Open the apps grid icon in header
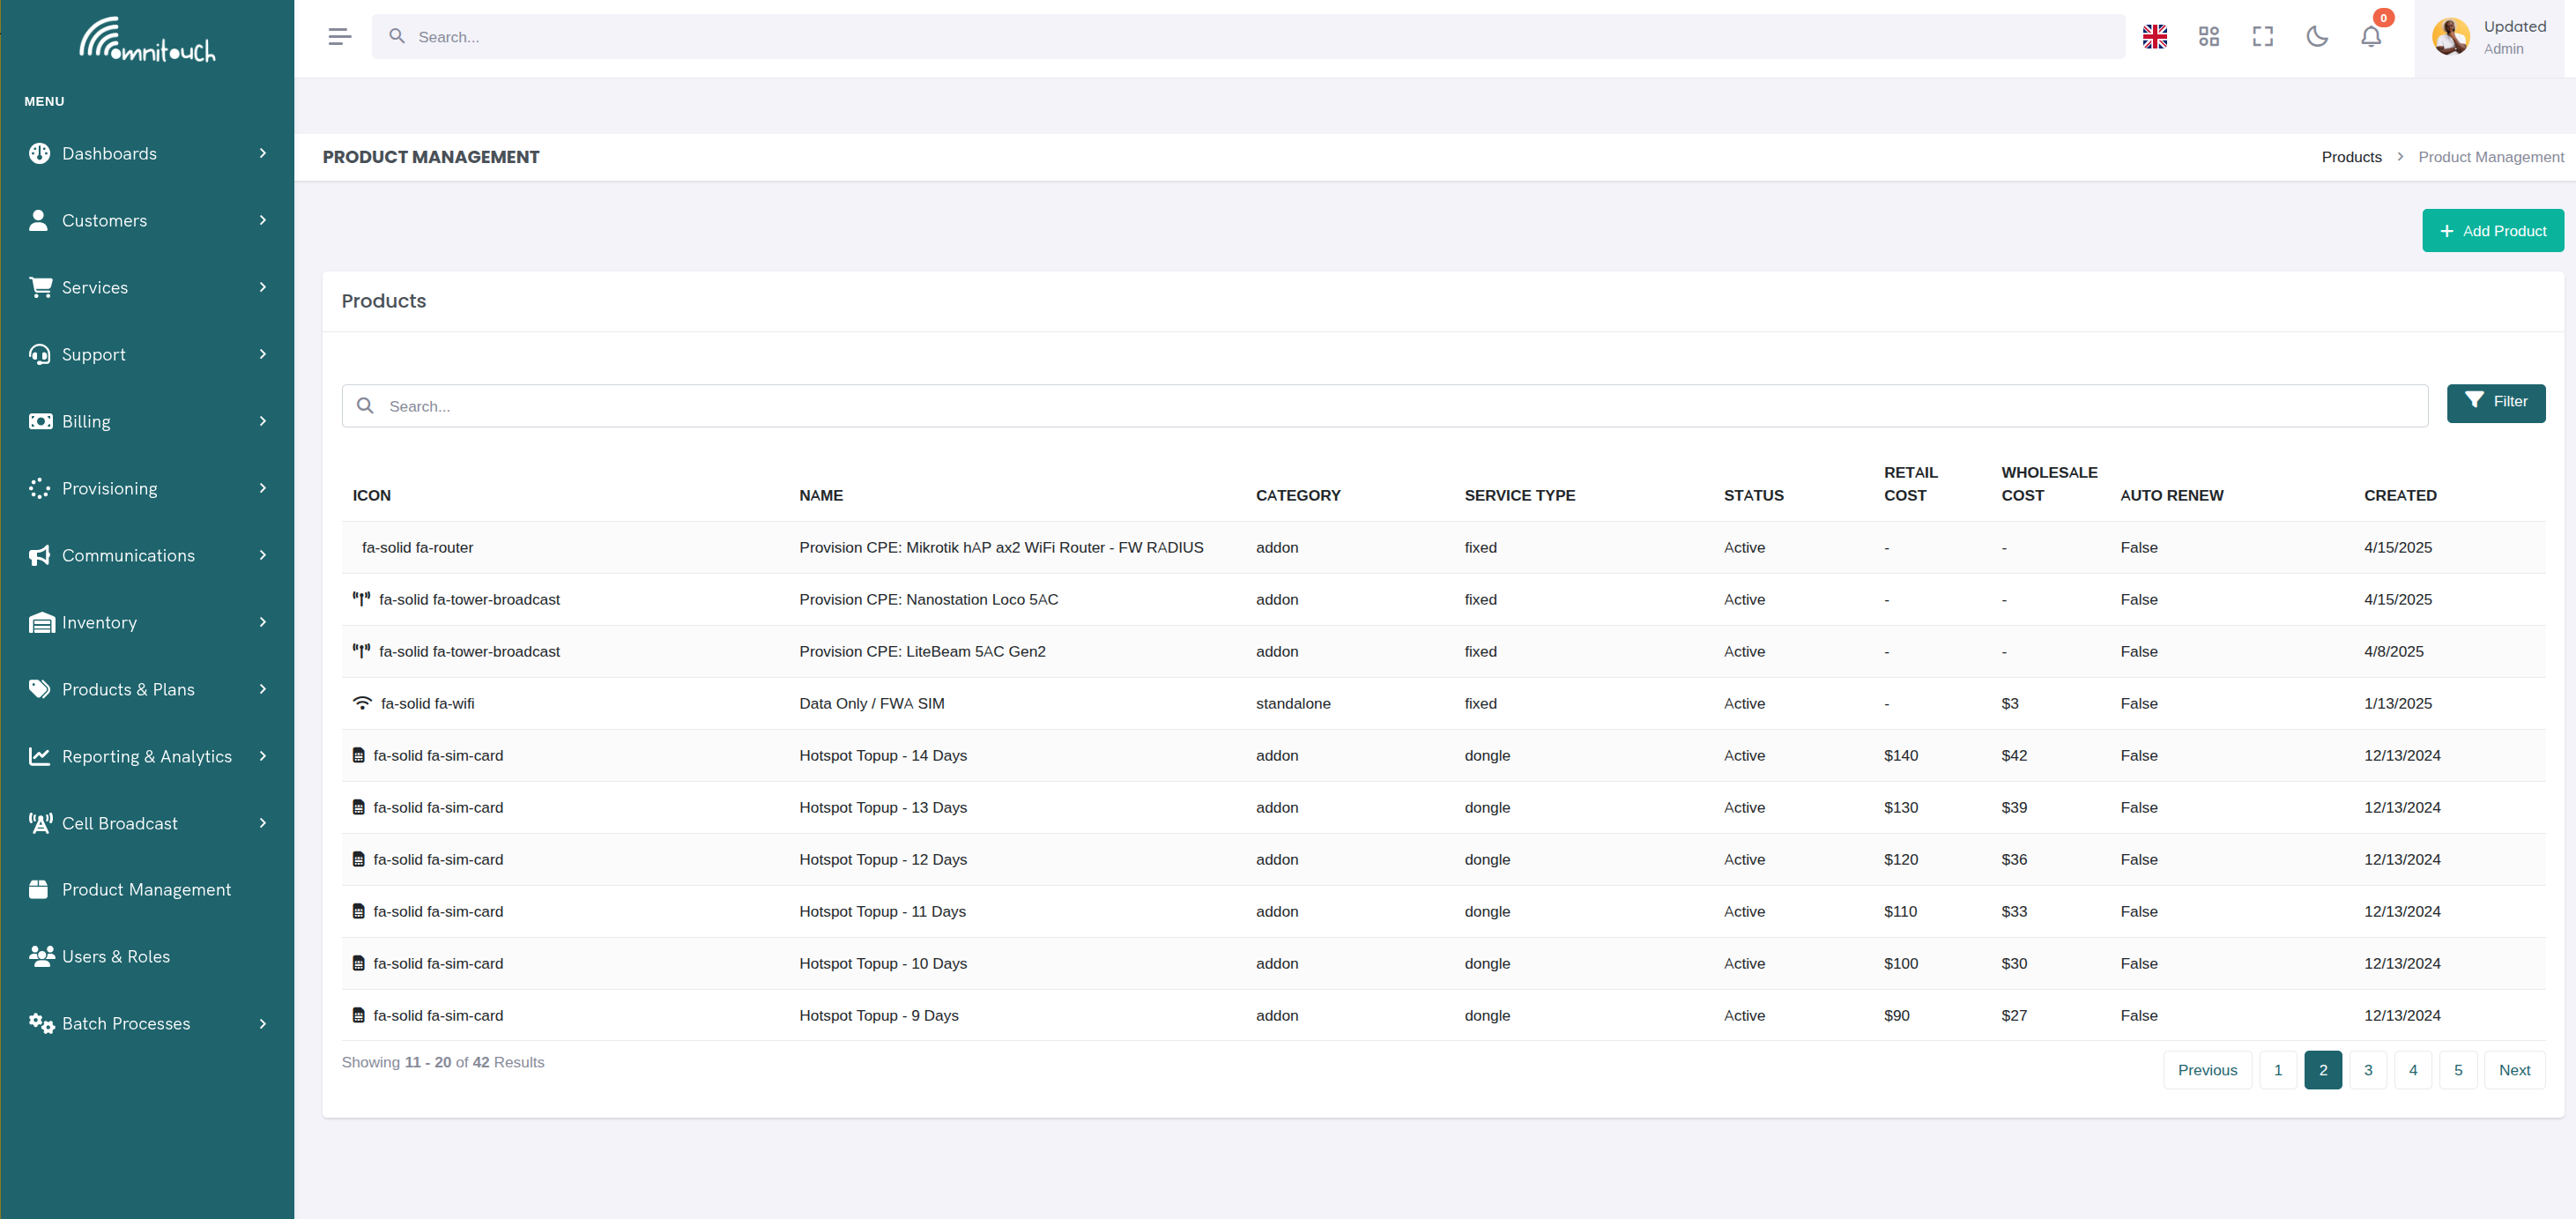The image size is (2576, 1219). [x=2209, y=36]
